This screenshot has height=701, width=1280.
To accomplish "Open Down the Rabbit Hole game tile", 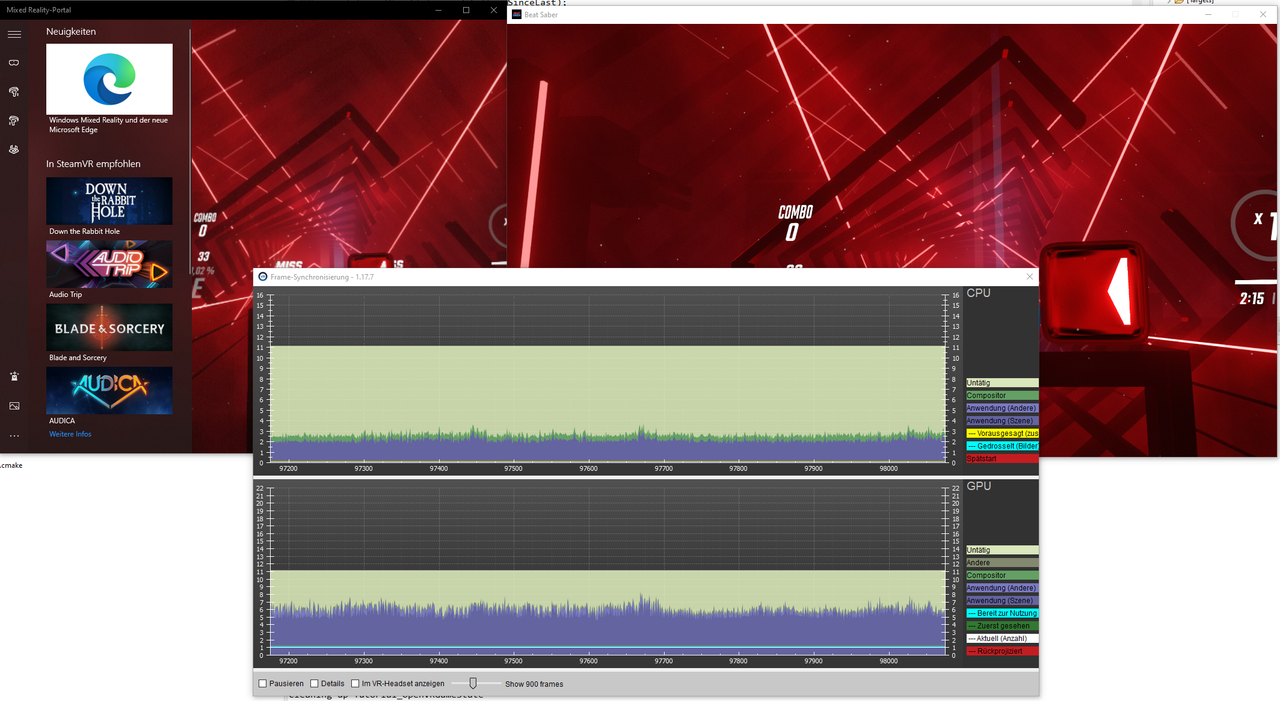I will pos(109,201).
